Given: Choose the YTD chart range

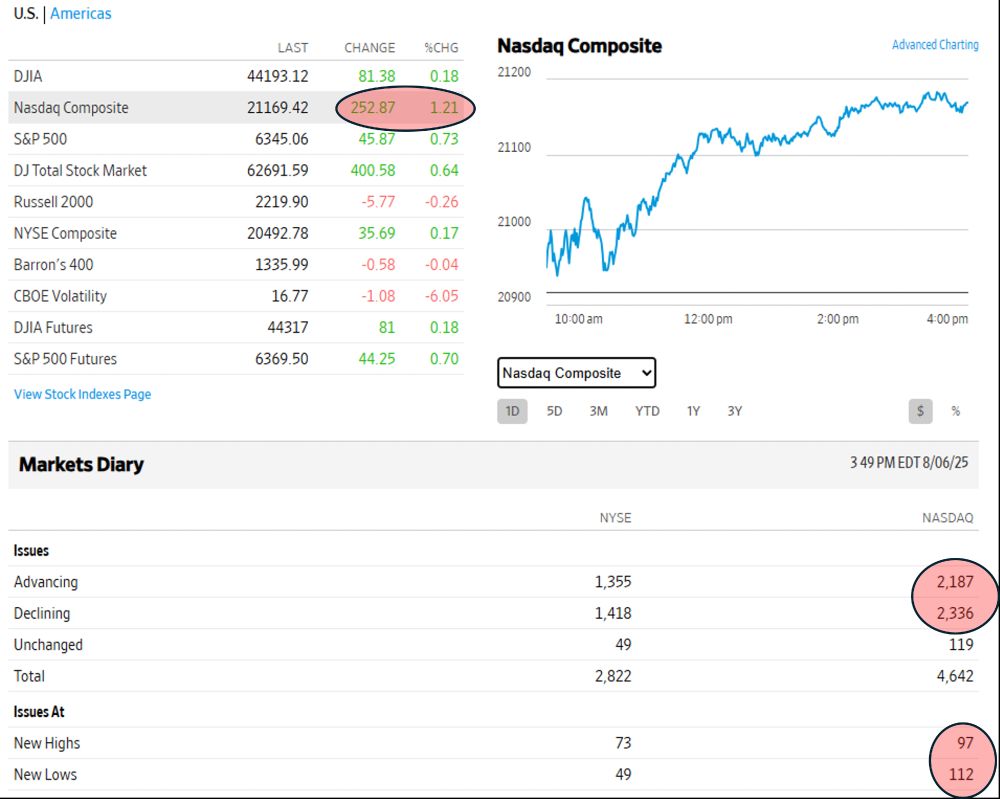Looking at the screenshot, I should click(647, 411).
